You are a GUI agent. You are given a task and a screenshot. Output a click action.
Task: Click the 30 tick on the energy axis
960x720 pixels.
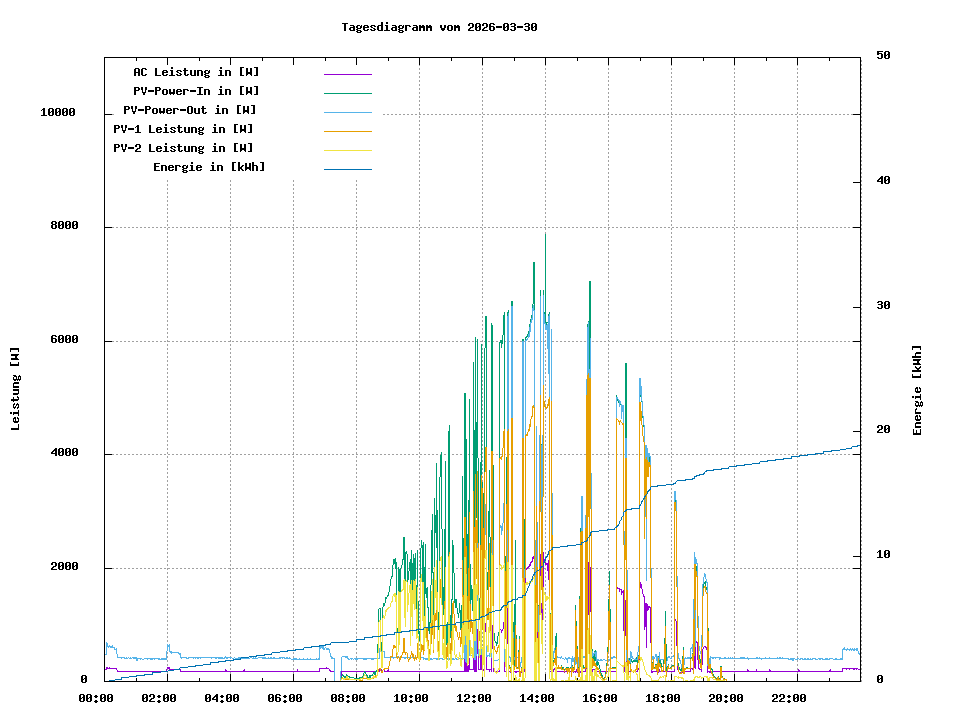883,306
